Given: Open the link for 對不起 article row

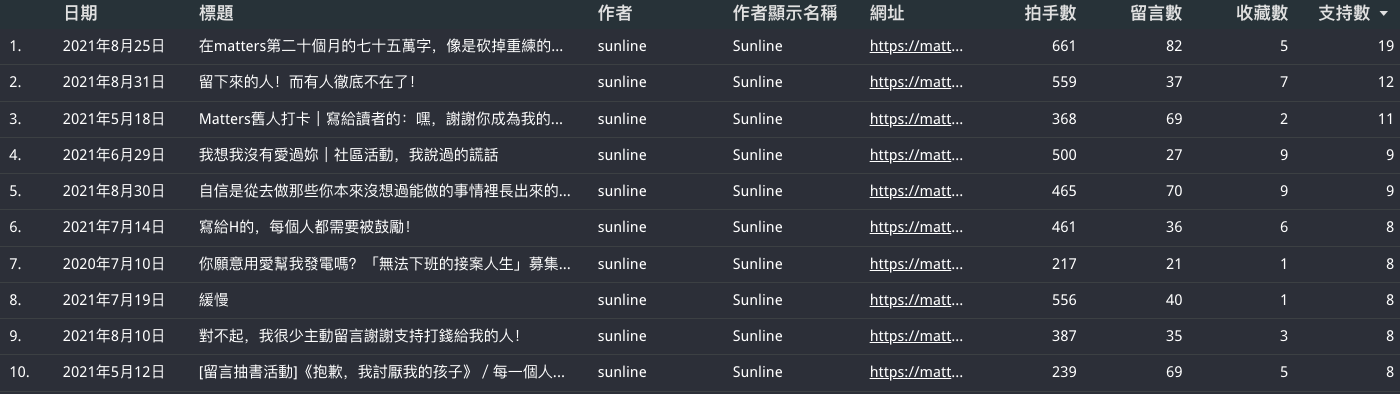Looking at the screenshot, I should 916,337.
